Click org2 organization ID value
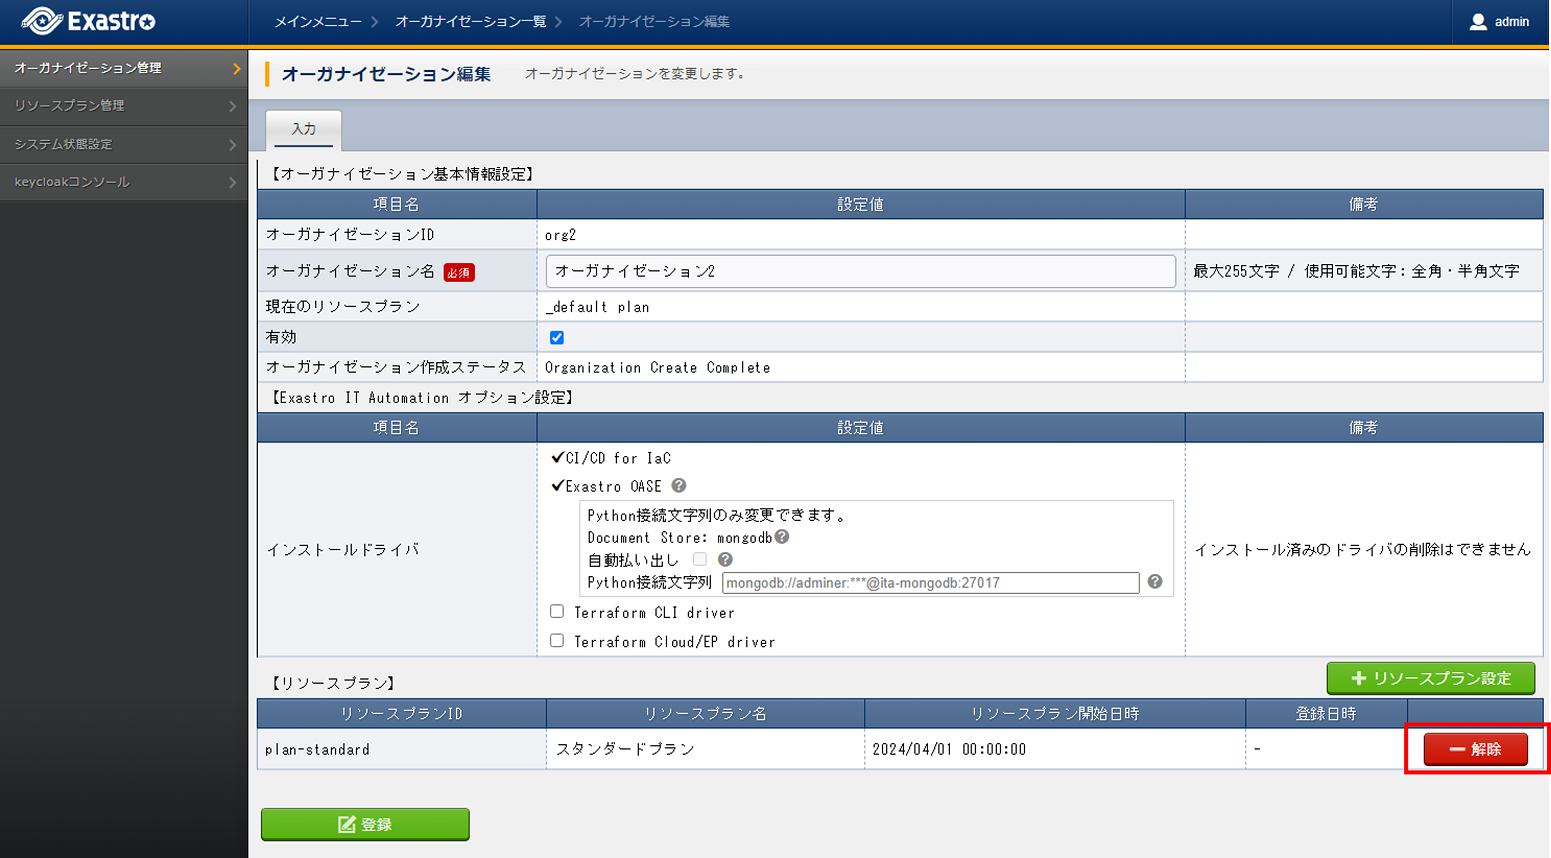 click(x=561, y=235)
